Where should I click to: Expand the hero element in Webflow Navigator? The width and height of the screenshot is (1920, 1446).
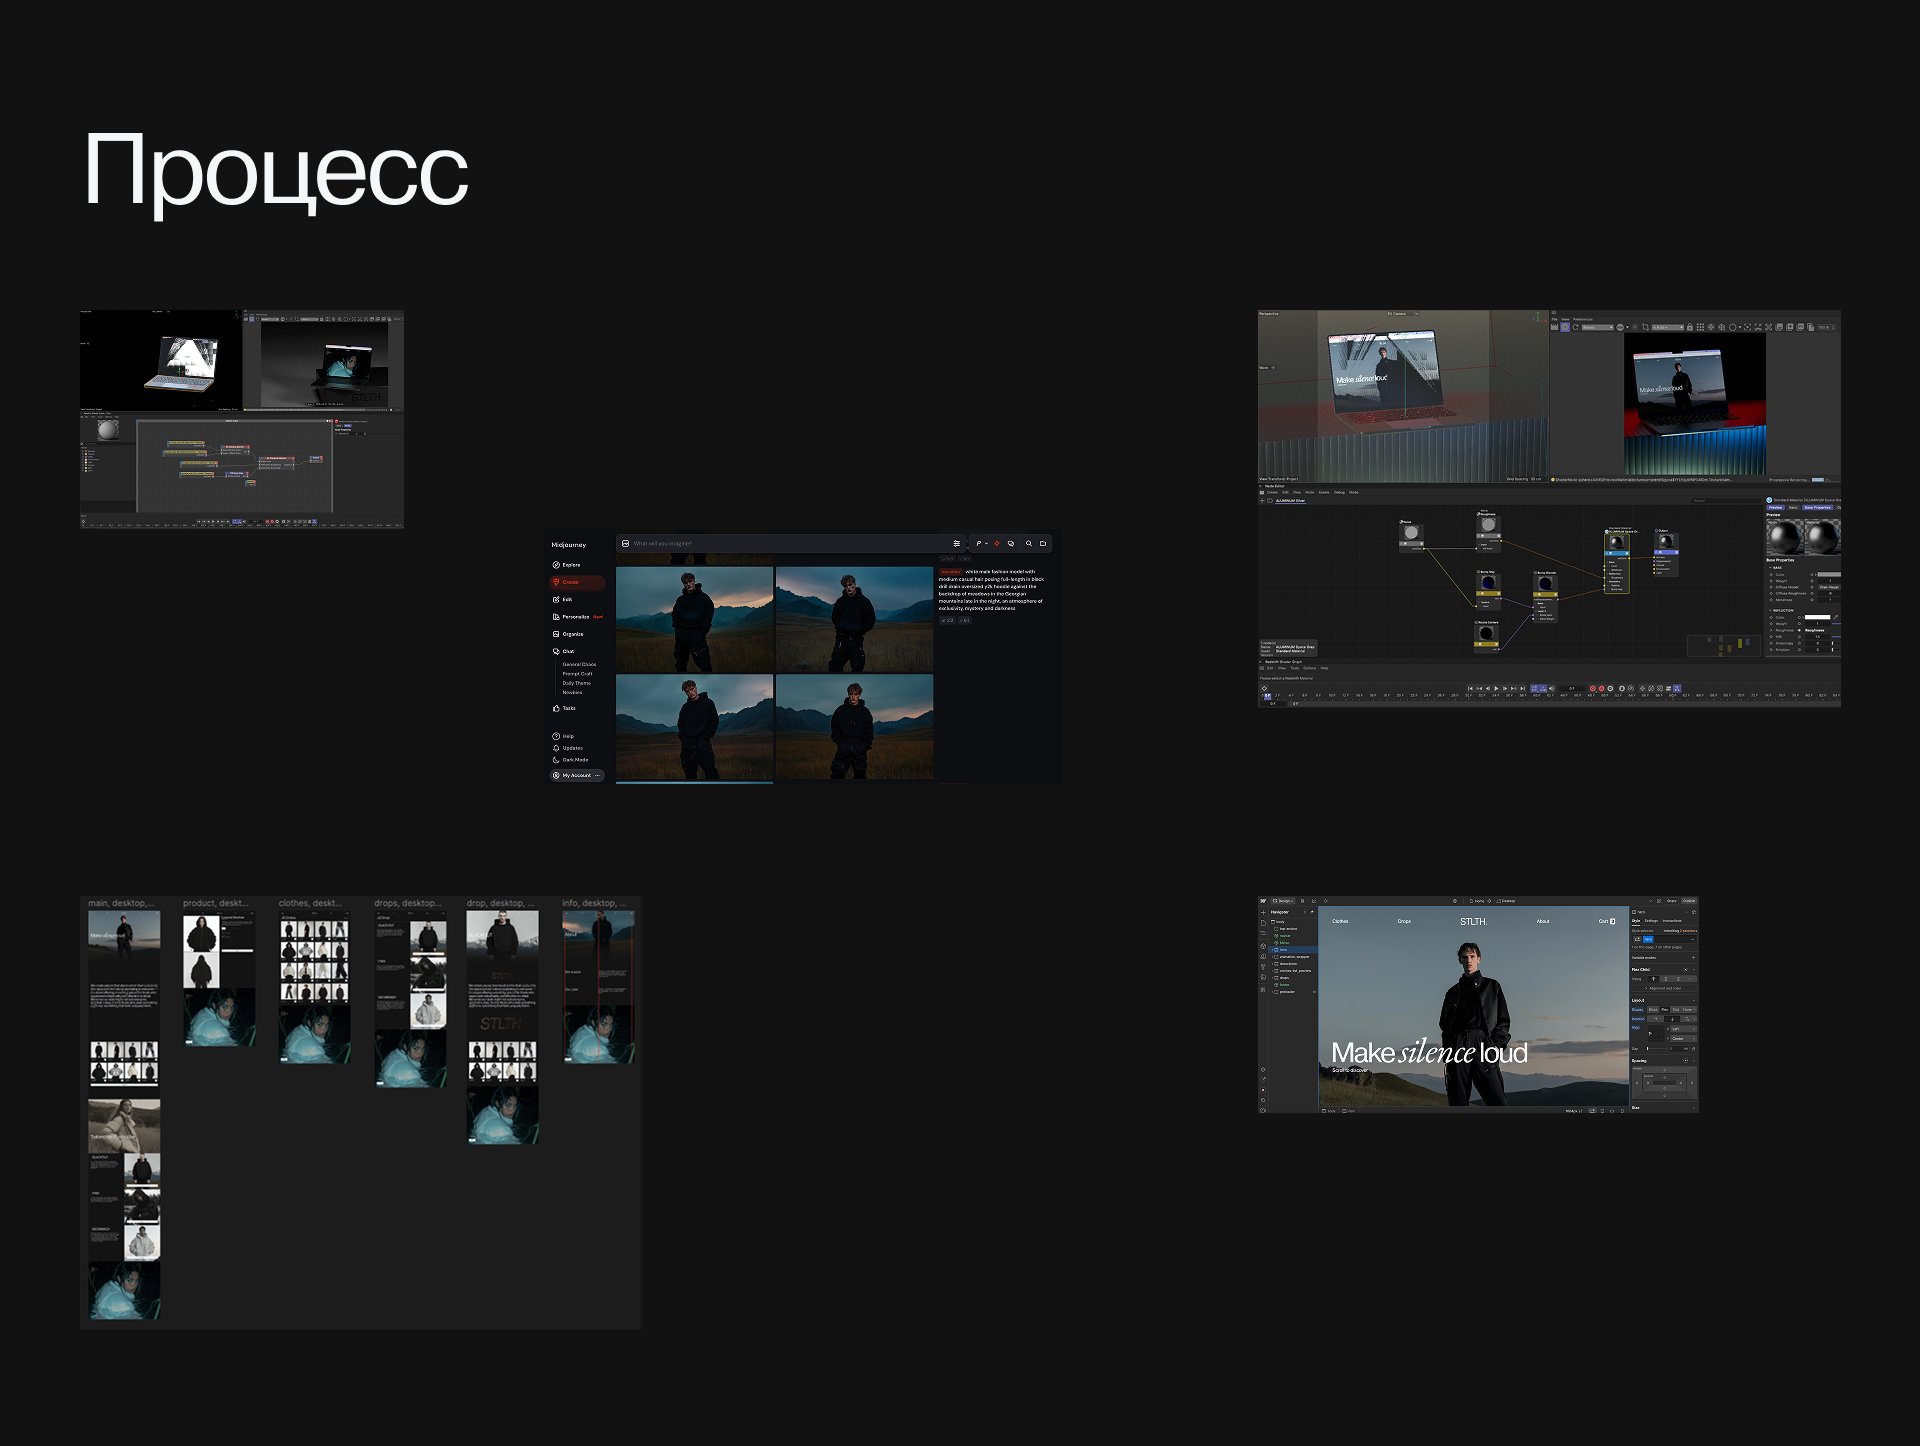tap(1272, 950)
